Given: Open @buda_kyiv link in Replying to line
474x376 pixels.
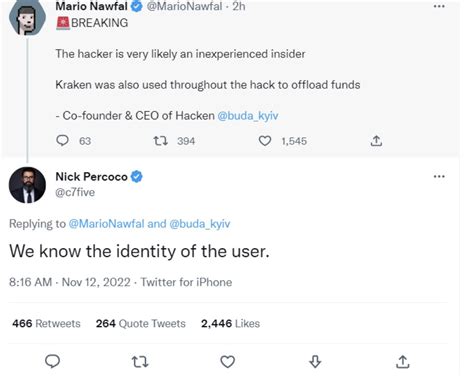Looking at the screenshot, I should [x=200, y=224].
